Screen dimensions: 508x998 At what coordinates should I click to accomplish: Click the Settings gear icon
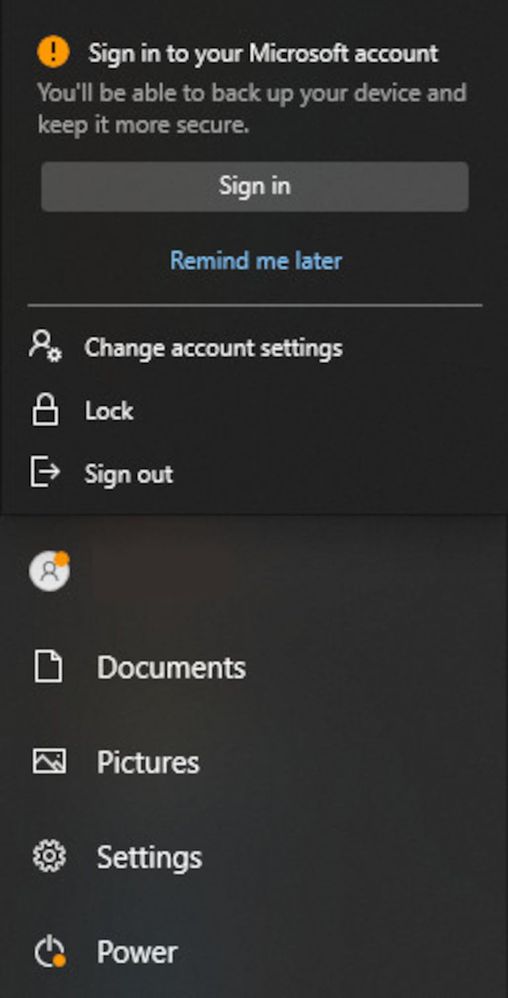point(49,857)
